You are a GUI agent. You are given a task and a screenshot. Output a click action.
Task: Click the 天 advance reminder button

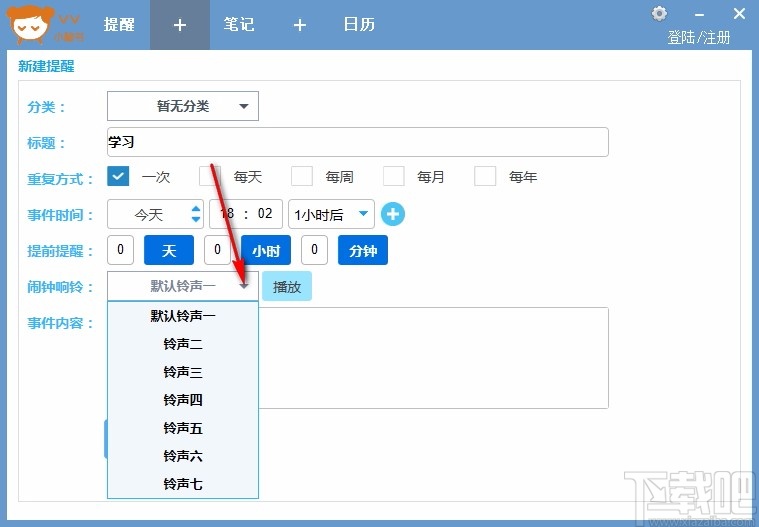tap(169, 250)
